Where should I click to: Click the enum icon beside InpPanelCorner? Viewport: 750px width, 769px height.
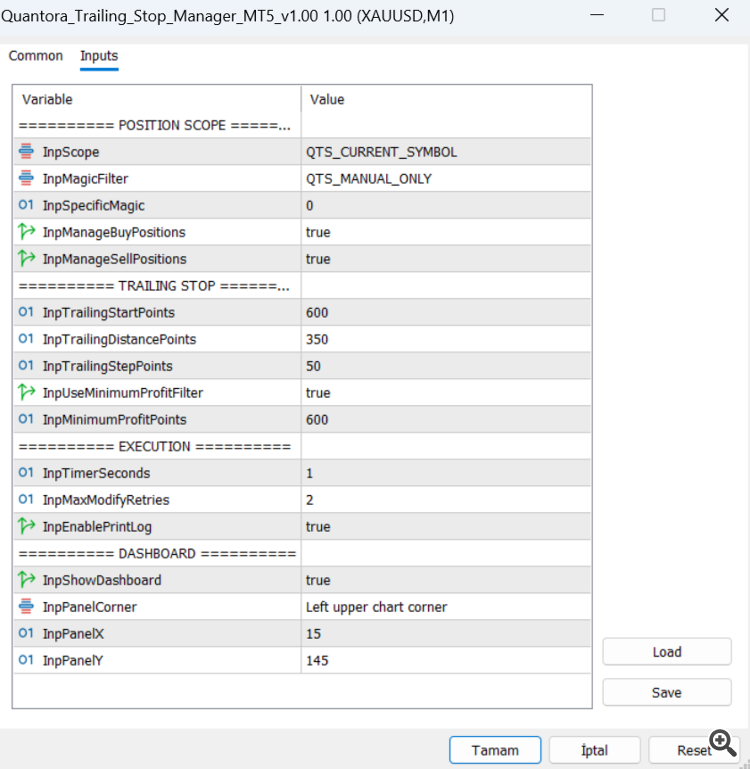(26, 607)
